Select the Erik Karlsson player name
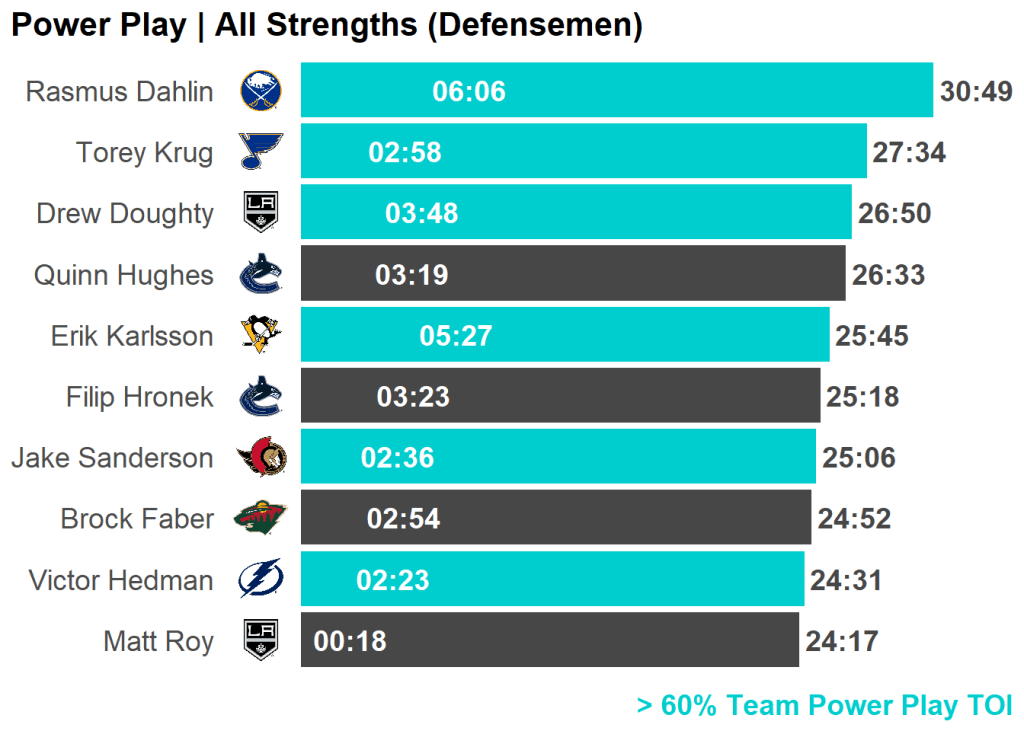The height and width of the screenshot is (731, 1024). pos(132,336)
